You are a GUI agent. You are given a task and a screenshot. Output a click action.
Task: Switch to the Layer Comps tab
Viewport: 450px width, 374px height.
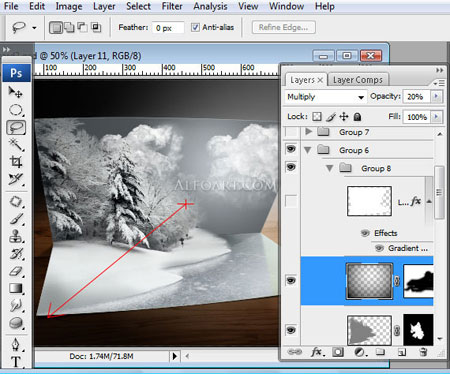tap(358, 80)
